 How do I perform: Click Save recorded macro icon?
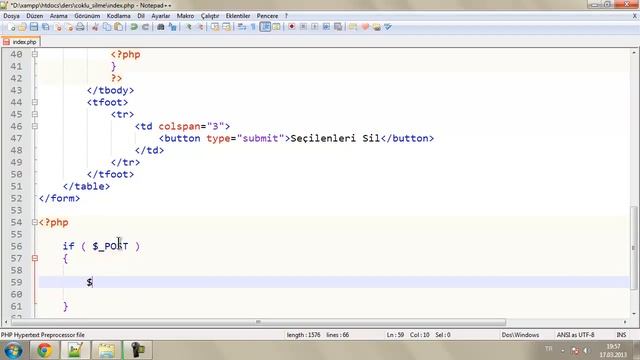(338, 27)
